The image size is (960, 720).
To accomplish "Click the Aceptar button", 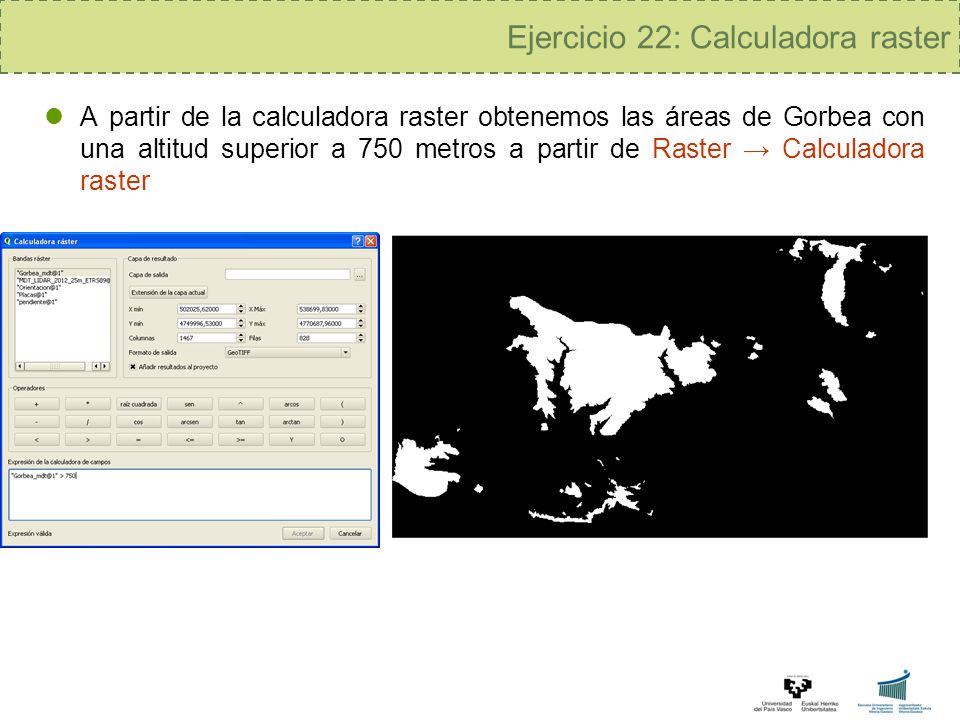I will pyautogui.click(x=303, y=533).
